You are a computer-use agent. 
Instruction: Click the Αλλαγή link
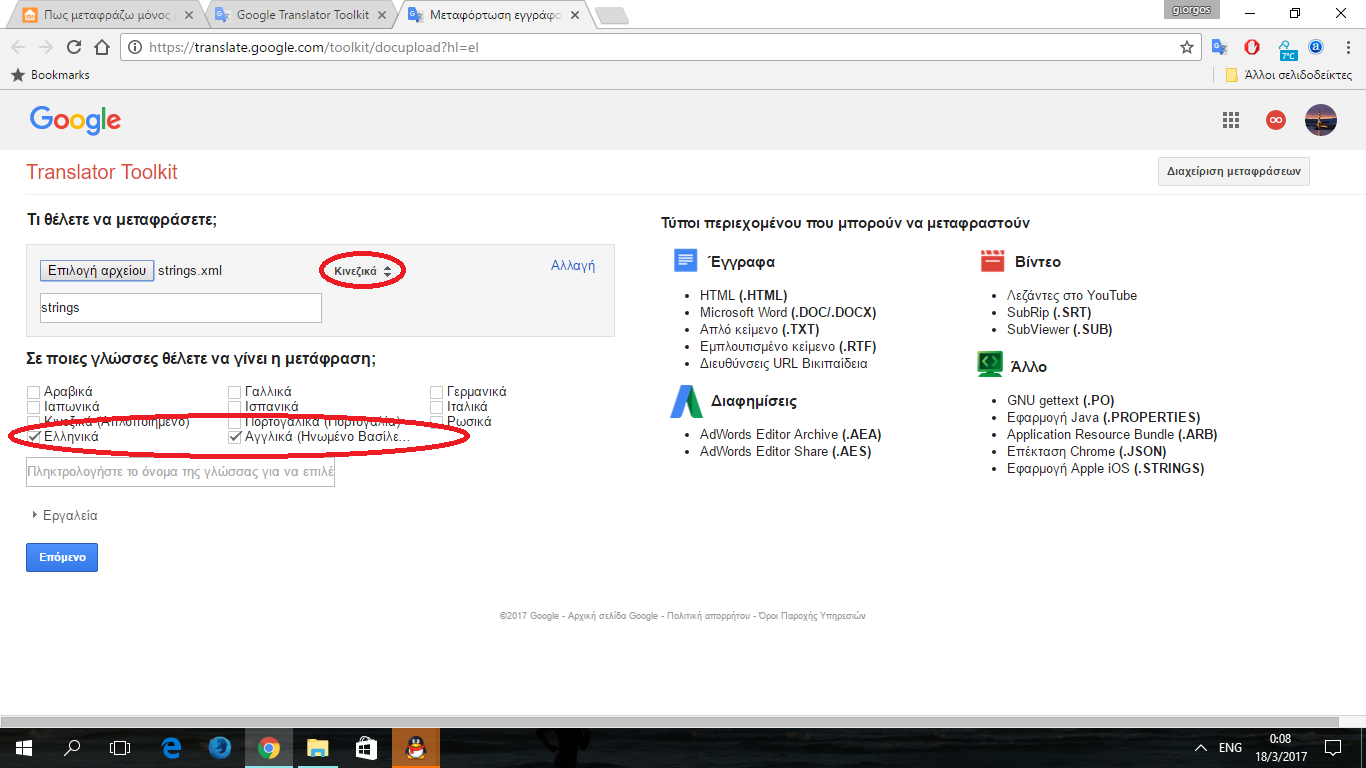coord(573,266)
